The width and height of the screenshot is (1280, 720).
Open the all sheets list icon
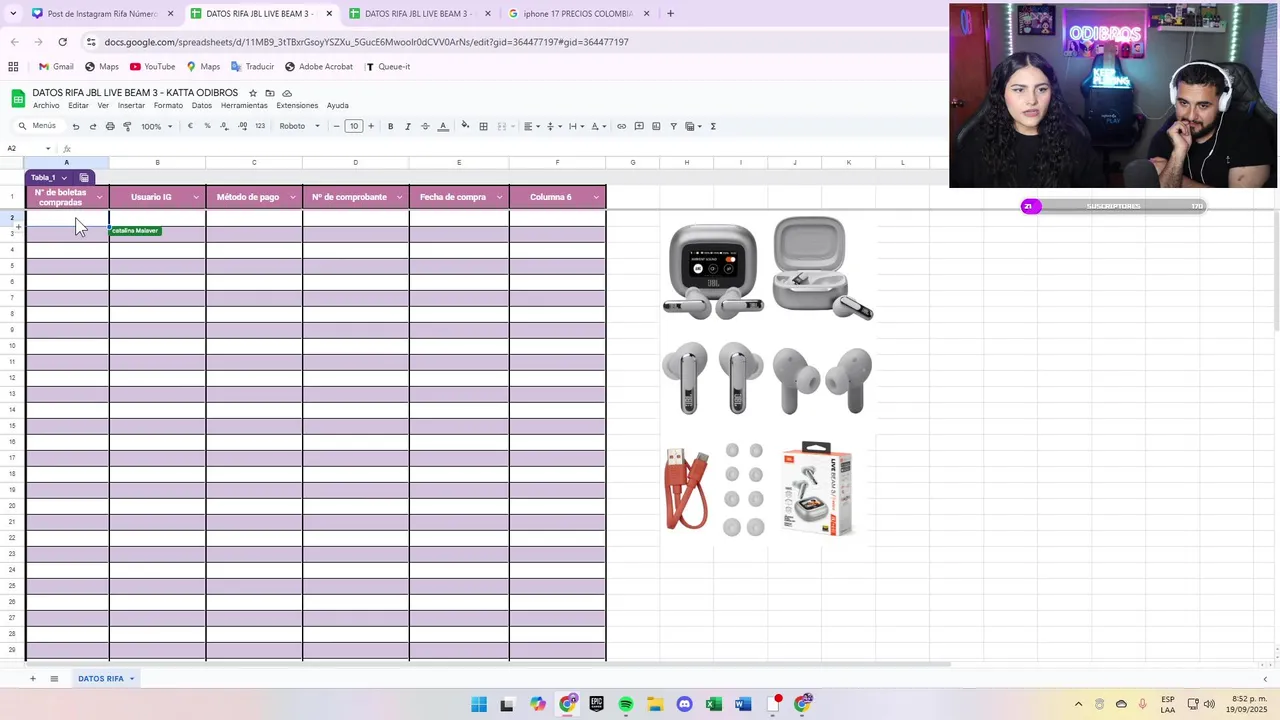coord(54,679)
